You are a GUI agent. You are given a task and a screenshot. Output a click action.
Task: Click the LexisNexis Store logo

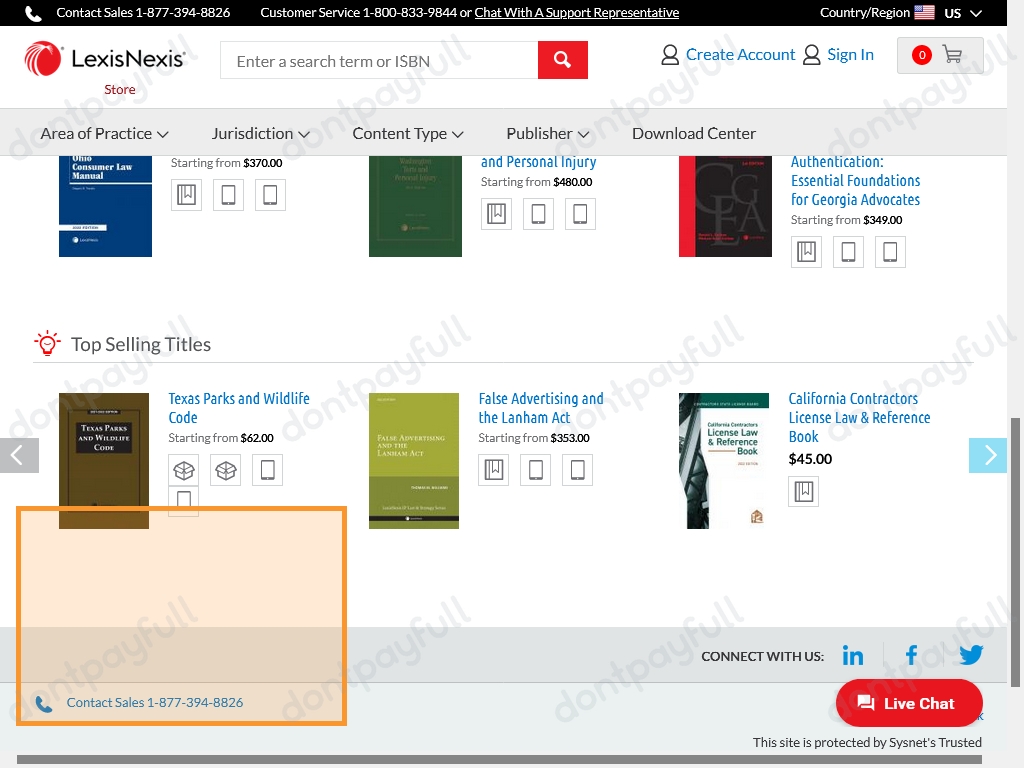point(105,64)
